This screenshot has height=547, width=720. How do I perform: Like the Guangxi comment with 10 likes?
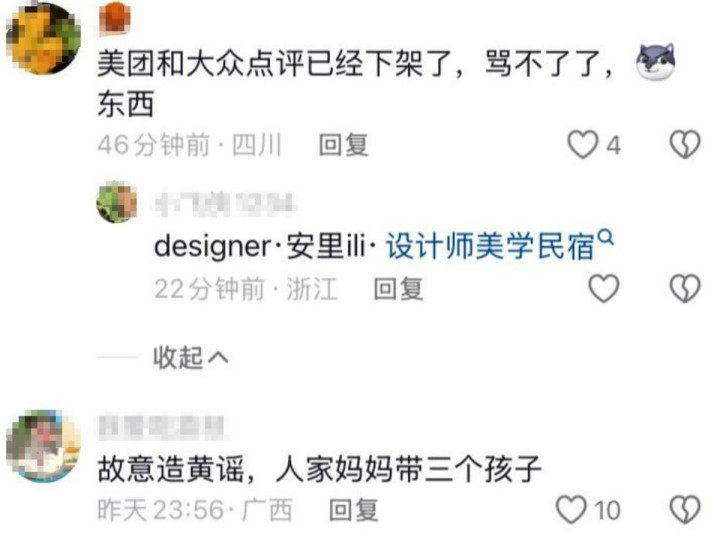coord(571,509)
